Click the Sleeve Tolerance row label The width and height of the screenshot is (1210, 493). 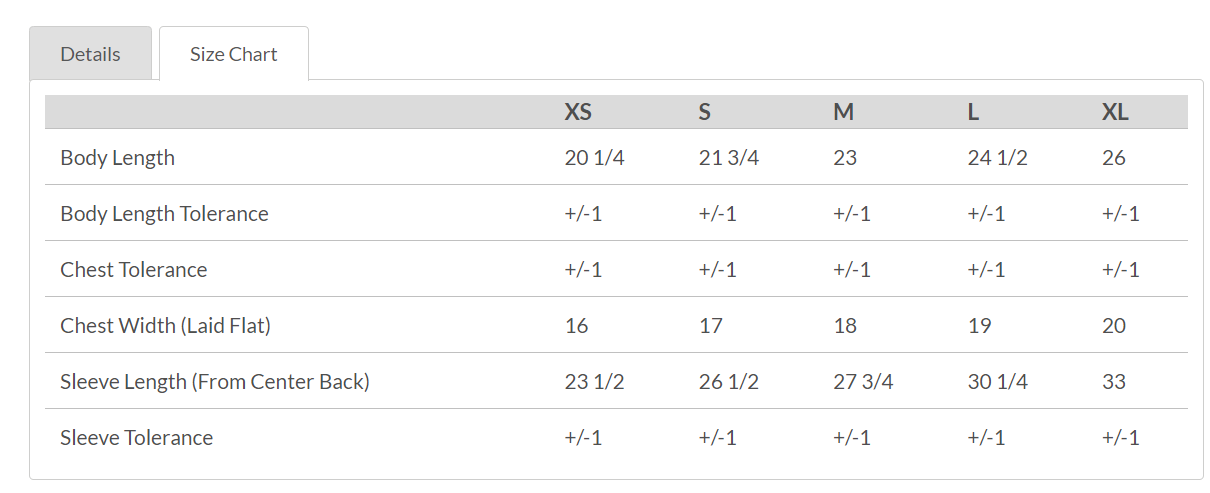pos(137,437)
